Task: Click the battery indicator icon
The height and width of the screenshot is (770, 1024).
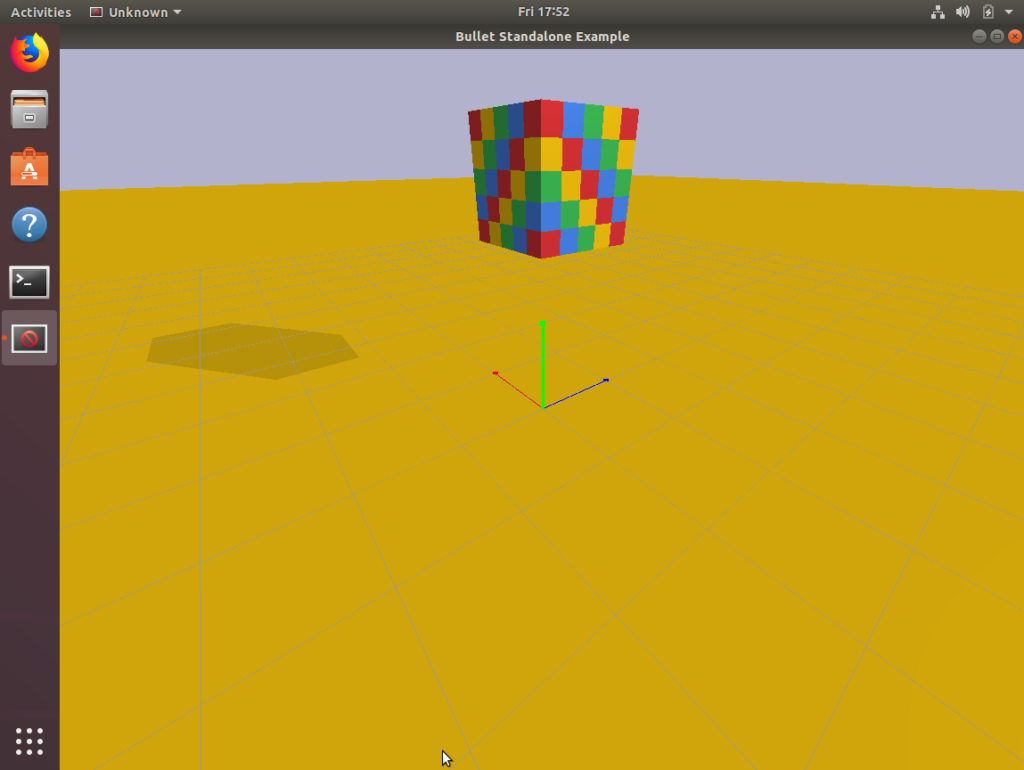Action: click(988, 12)
